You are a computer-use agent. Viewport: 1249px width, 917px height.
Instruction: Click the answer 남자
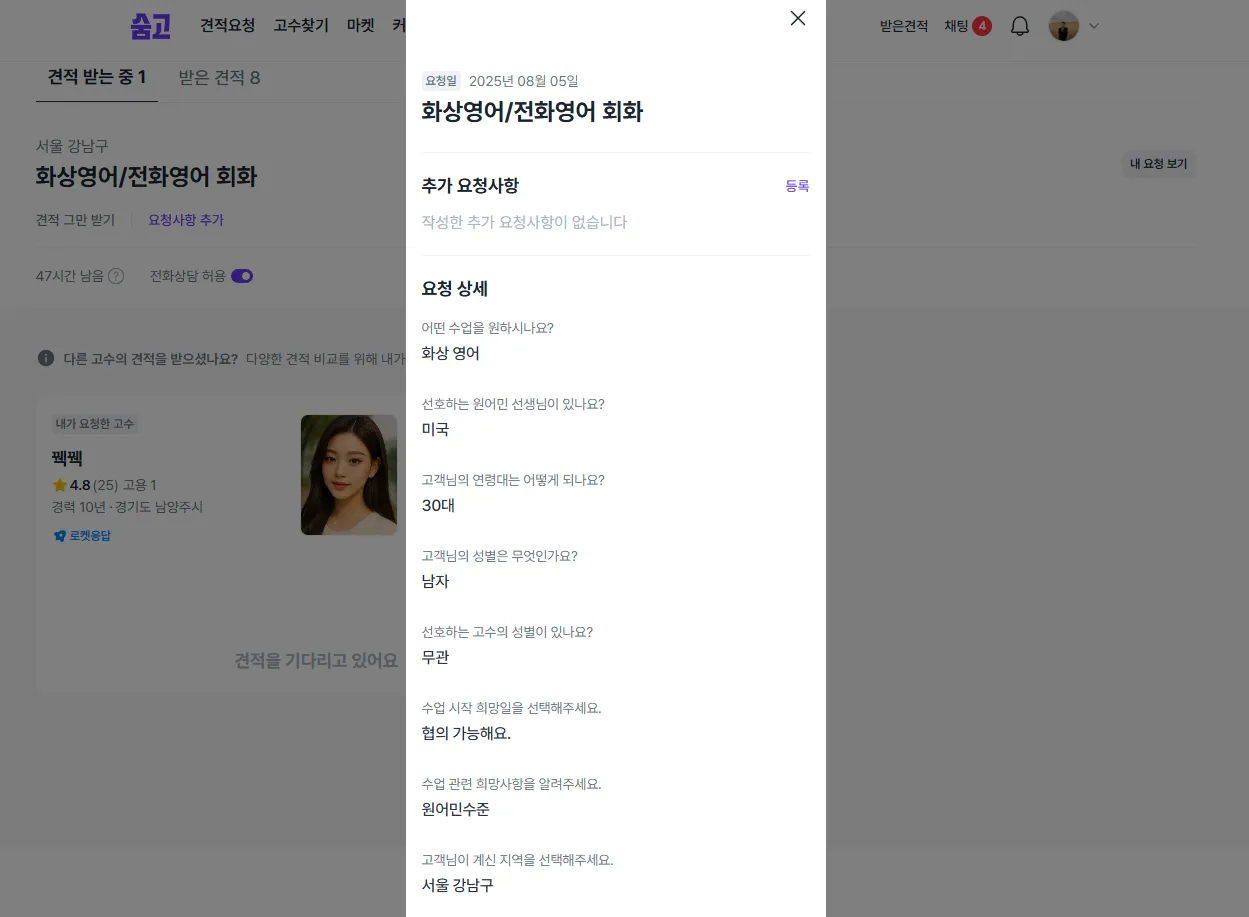(436, 581)
